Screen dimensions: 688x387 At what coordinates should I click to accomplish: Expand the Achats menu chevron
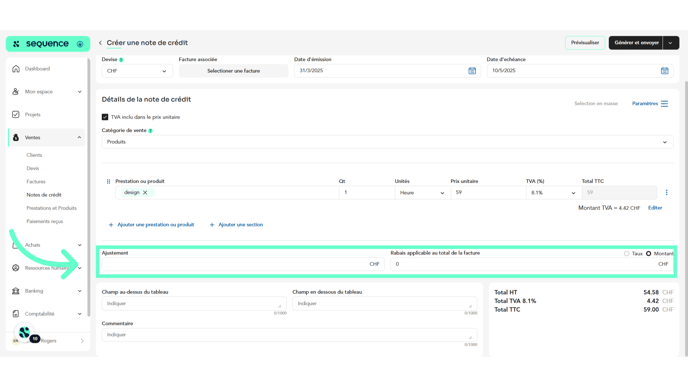point(79,245)
